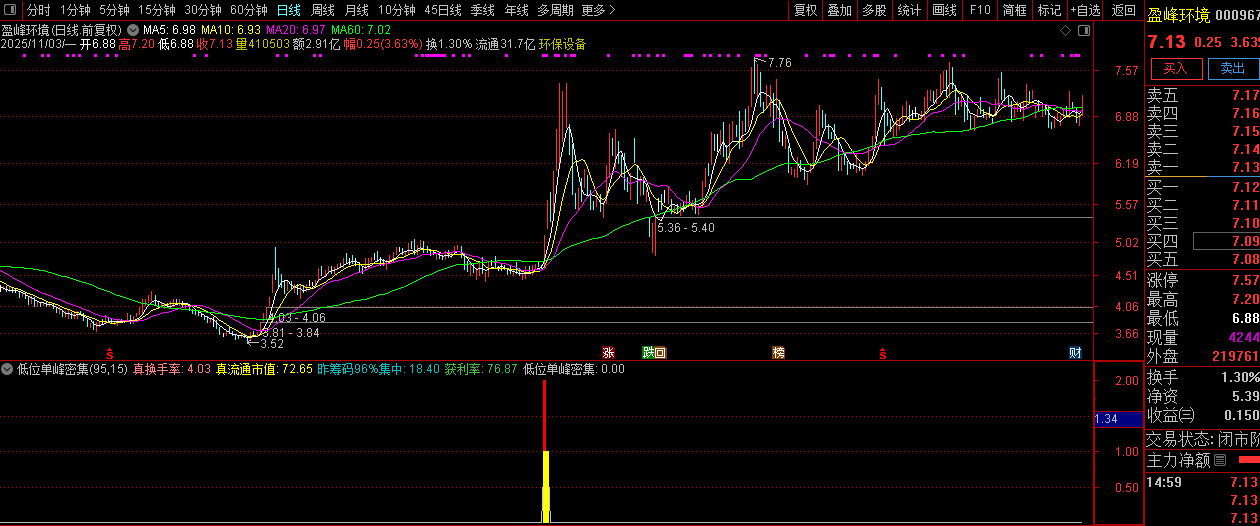Click the 买二 price 7.11 row
Screen dimensions: 1260x526
click(1202, 205)
